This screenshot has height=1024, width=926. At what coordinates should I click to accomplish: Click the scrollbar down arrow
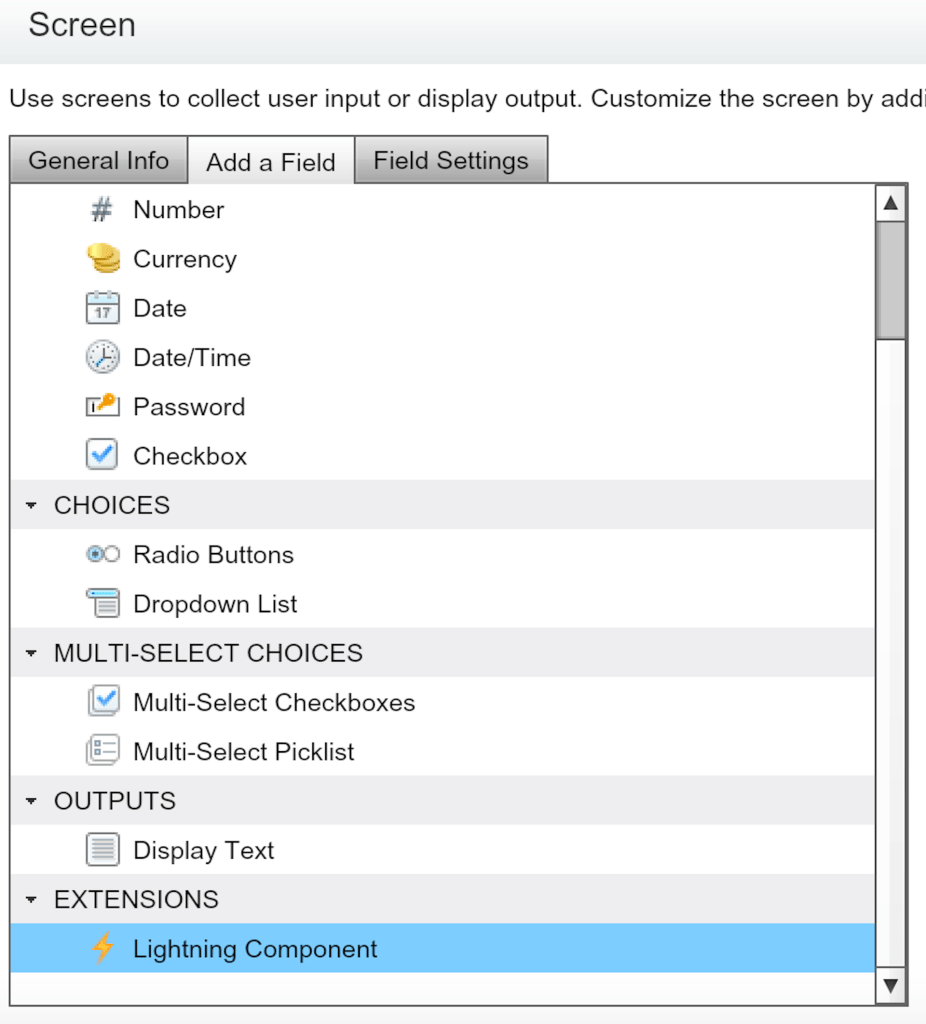pos(890,986)
